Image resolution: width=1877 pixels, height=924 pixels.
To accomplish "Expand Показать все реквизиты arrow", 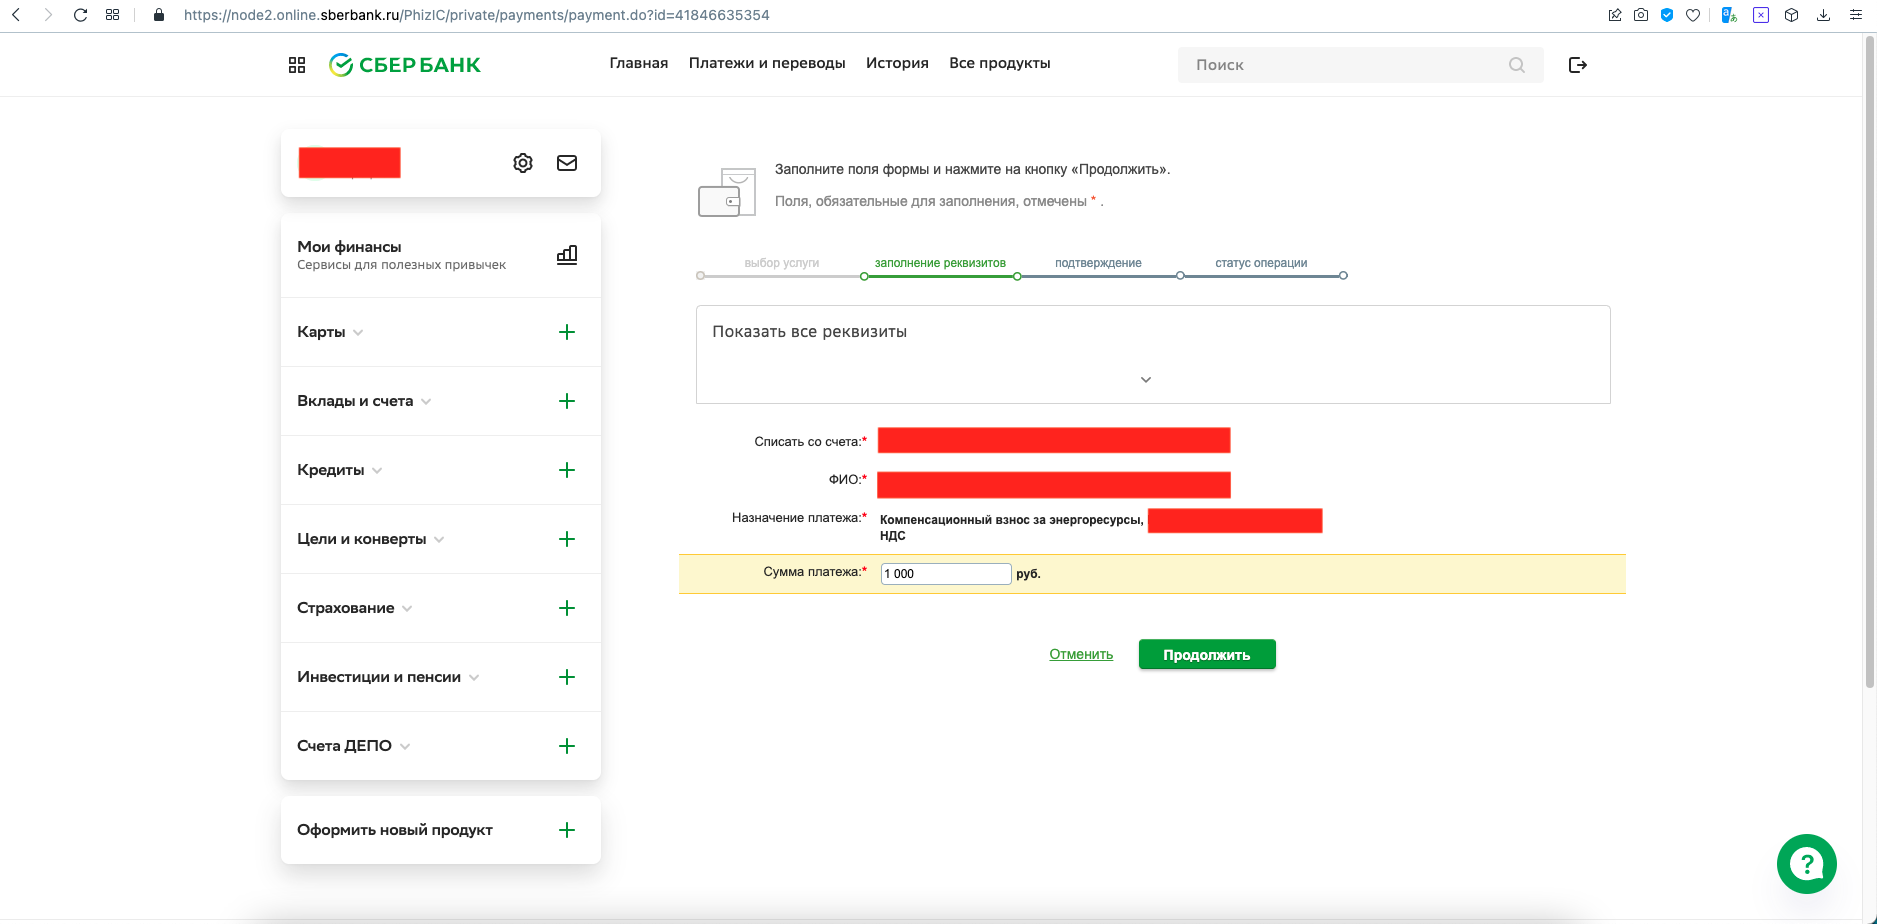I will tap(1146, 380).
